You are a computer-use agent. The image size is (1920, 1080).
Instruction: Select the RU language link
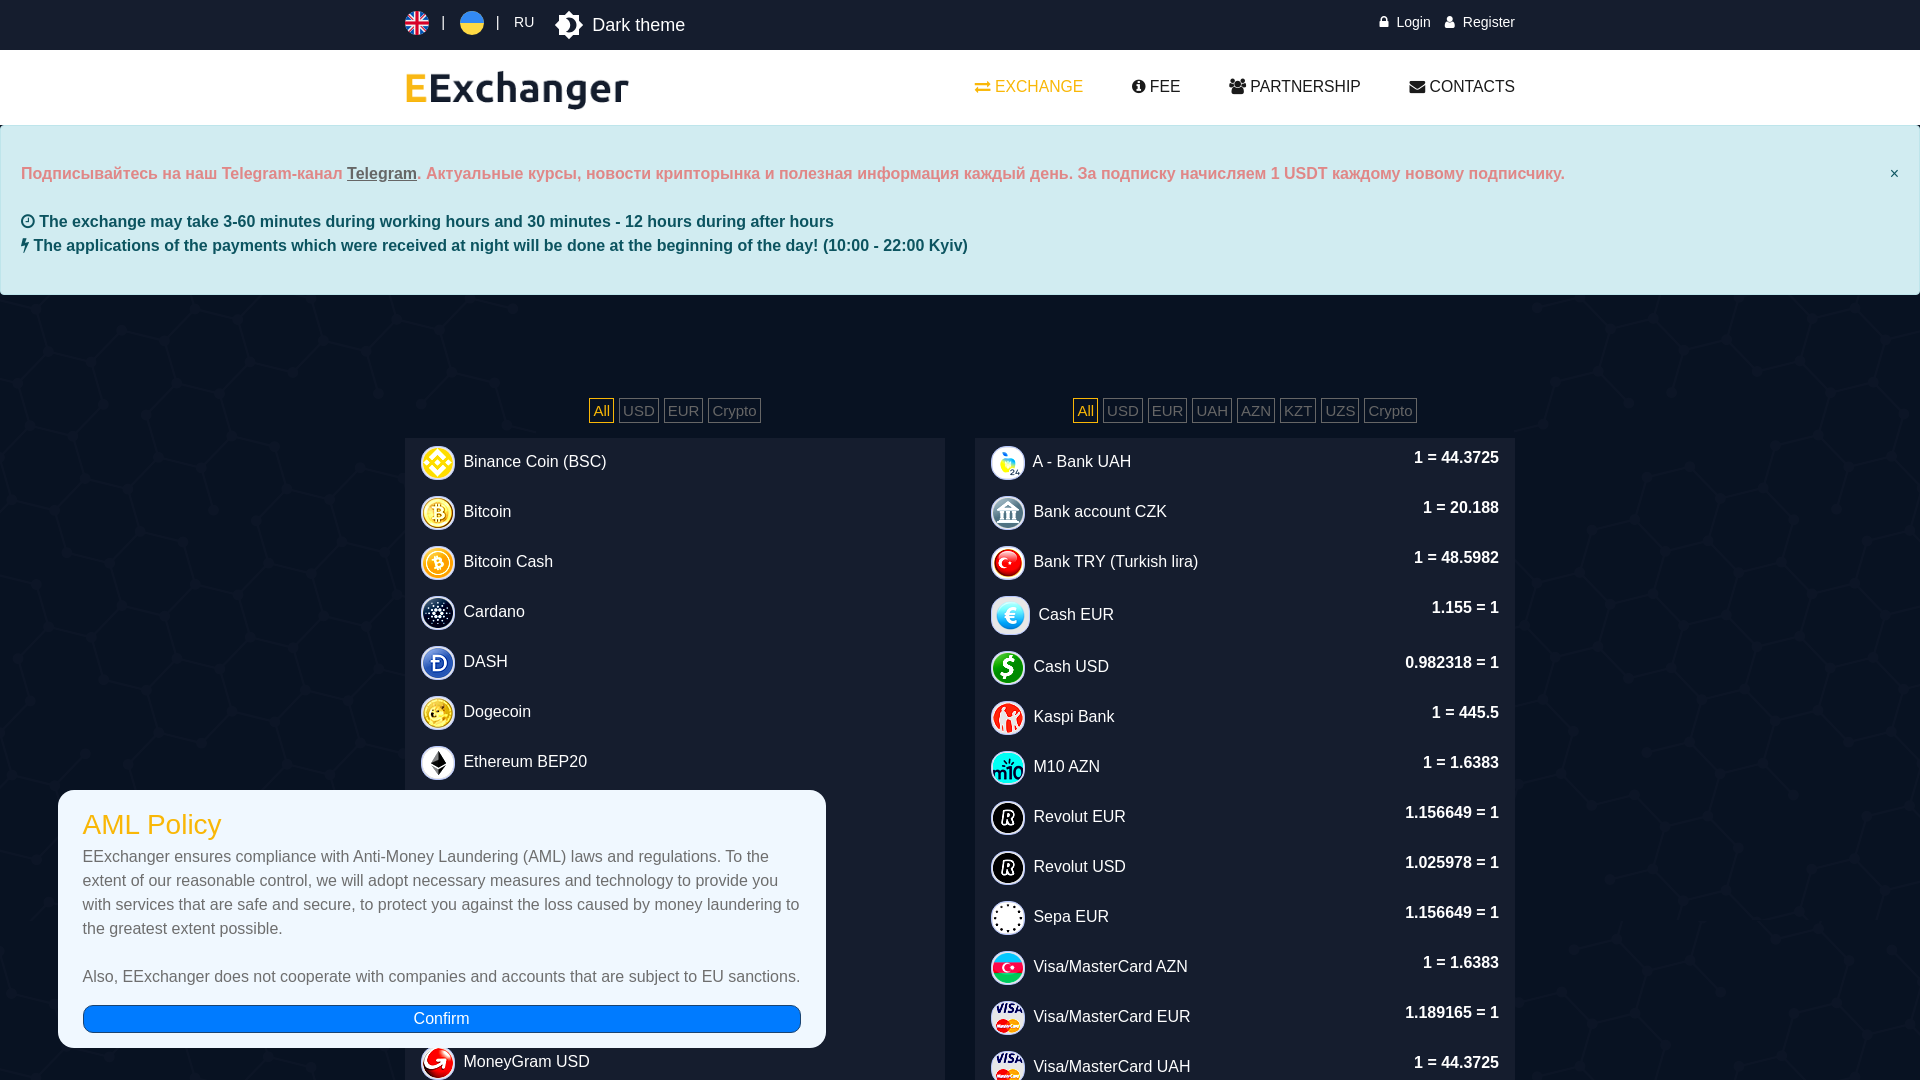pyautogui.click(x=524, y=22)
